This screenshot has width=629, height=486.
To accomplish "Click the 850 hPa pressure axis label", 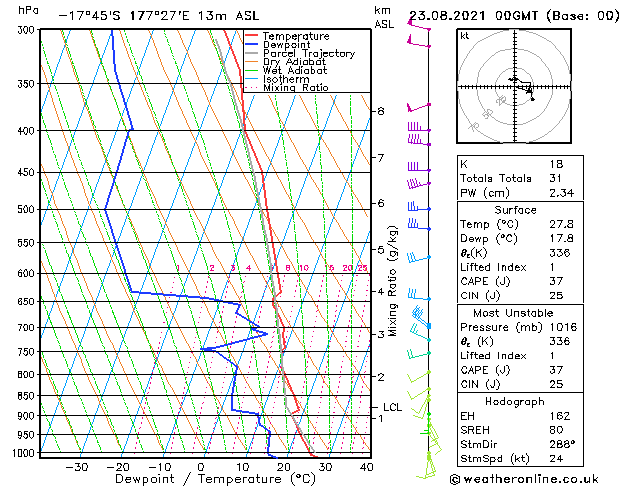I will point(26,396).
